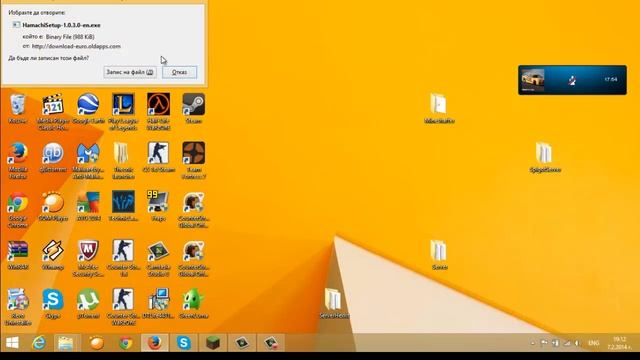Open McAfee Security Scan shortcut
This screenshot has height=360, width=640.
tap(88, 258)
